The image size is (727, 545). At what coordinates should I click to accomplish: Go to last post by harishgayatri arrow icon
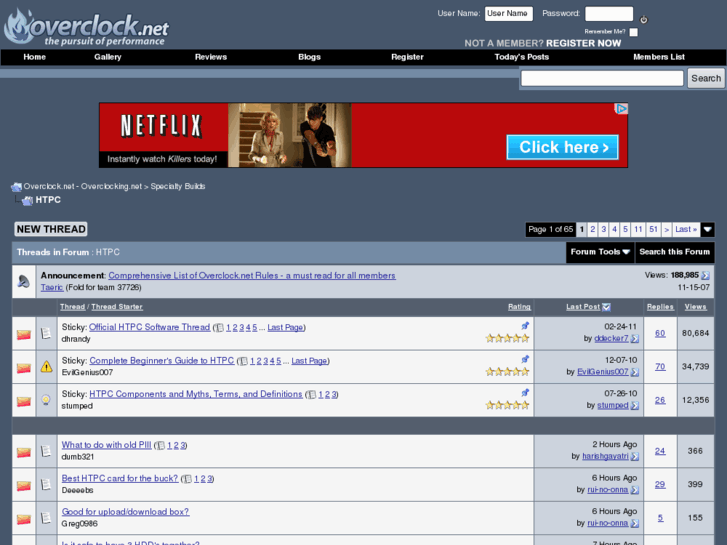point(635,457)
